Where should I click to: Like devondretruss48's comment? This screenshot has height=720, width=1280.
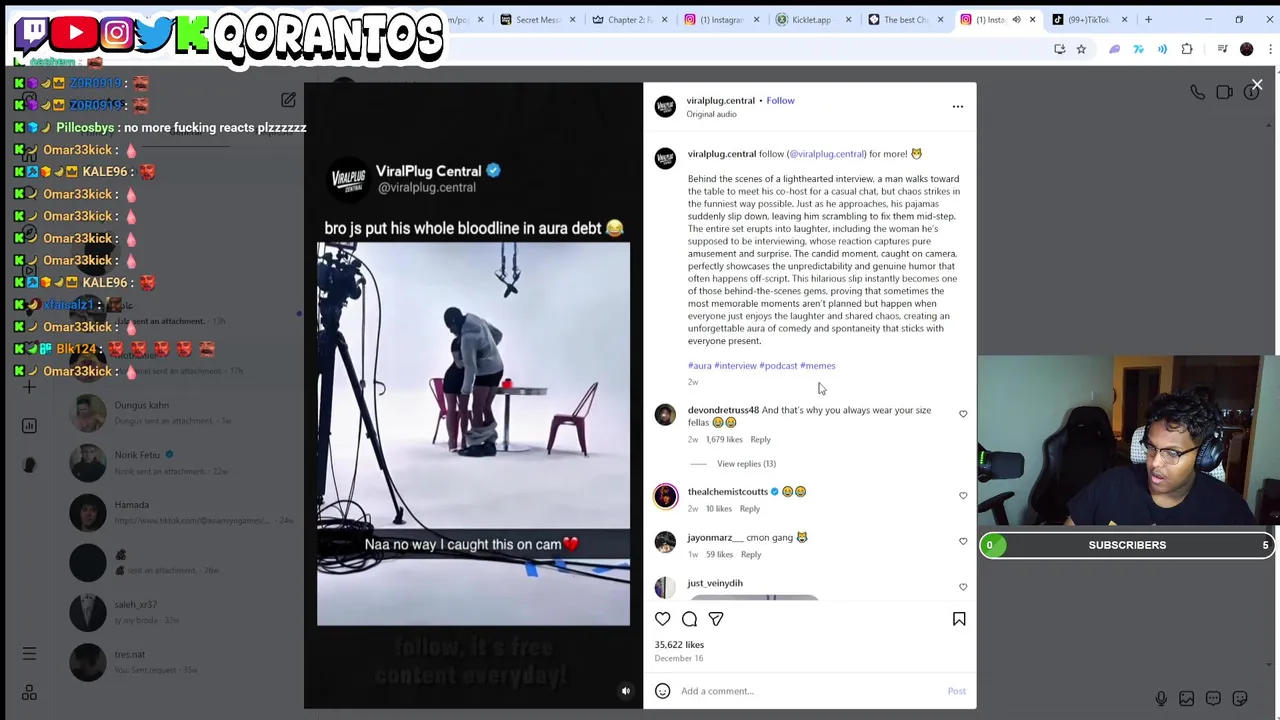tap(963, 414)
